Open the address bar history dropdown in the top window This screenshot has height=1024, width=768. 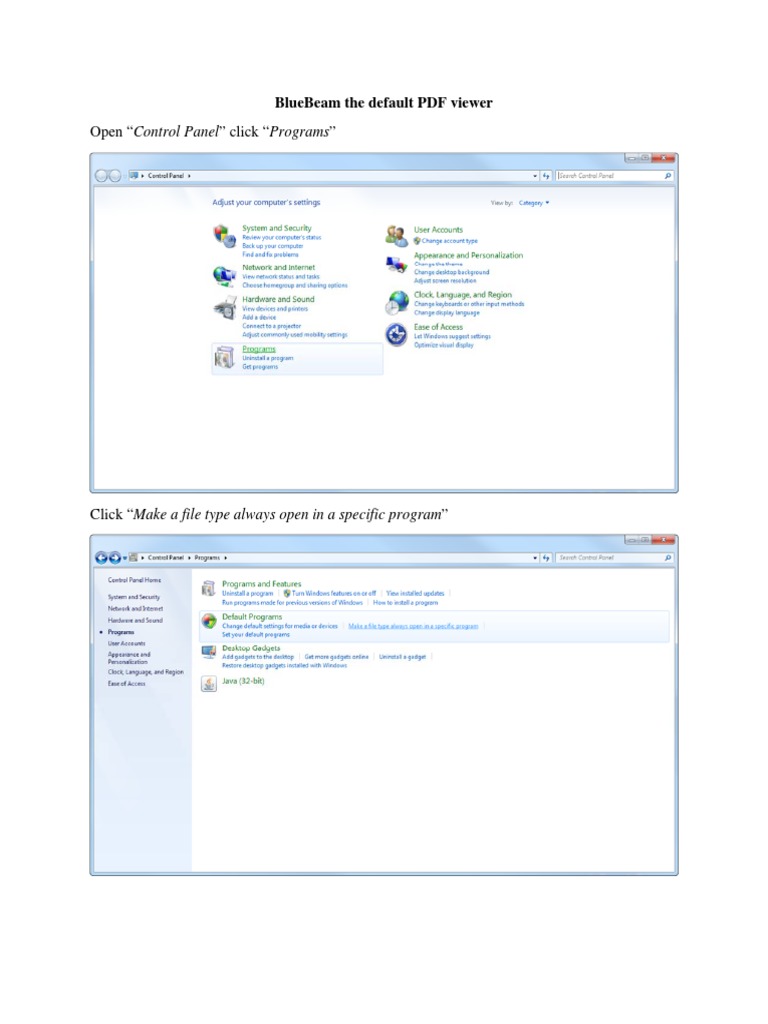tap(536, 176)
